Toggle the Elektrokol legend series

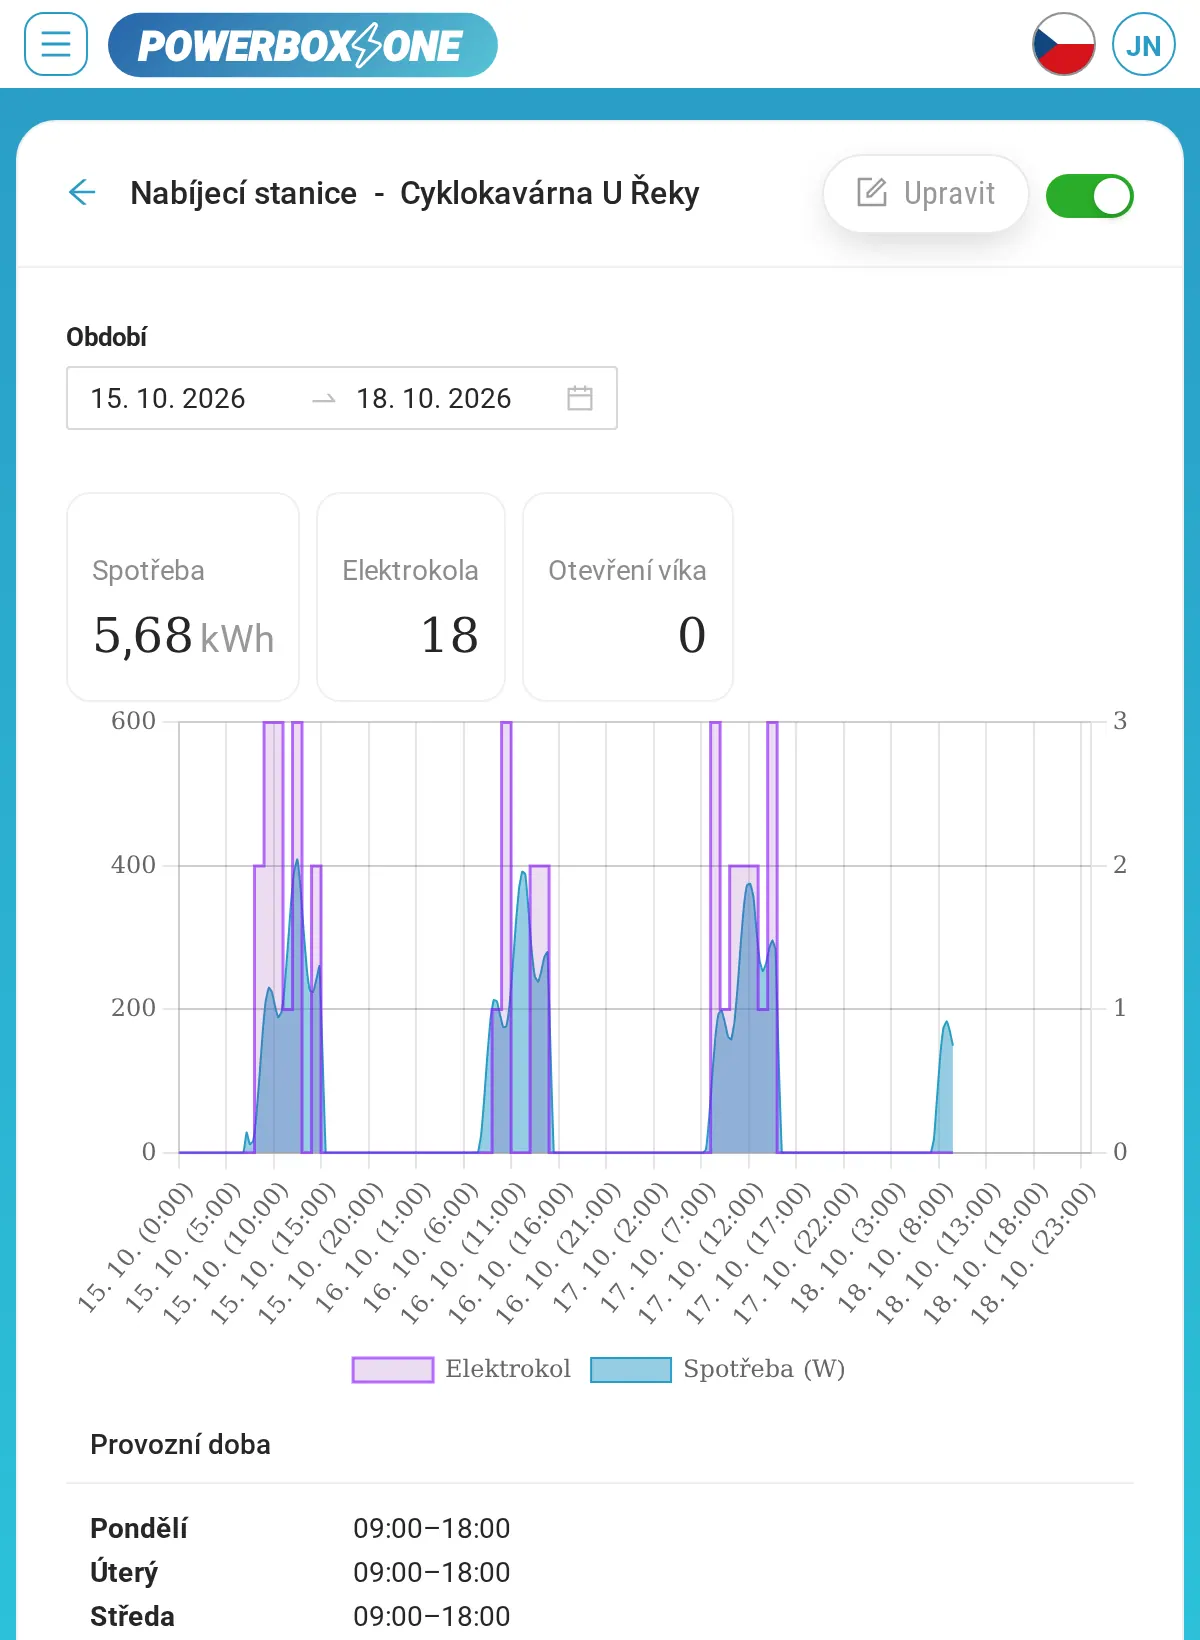click(461, 1369)
